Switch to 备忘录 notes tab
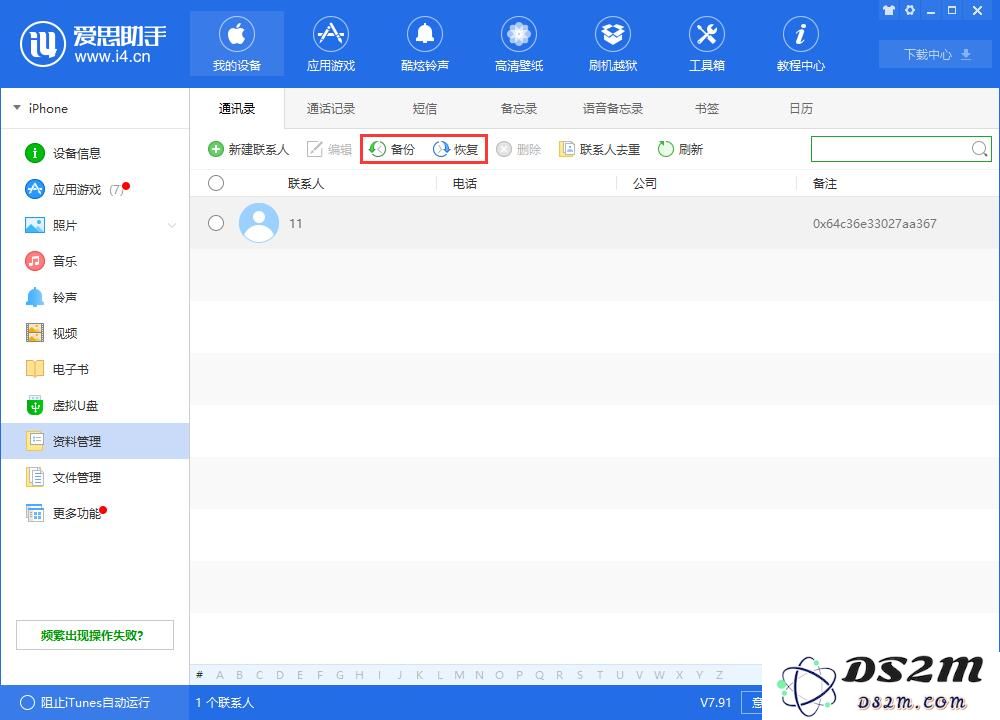The height and width of the screenshot is (720, 1000). click(518, 108)
